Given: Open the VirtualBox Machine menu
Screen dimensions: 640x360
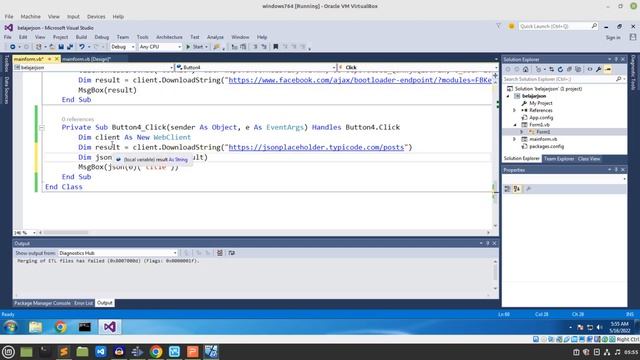Looking at the screenshot, I should tap(30, 17).
